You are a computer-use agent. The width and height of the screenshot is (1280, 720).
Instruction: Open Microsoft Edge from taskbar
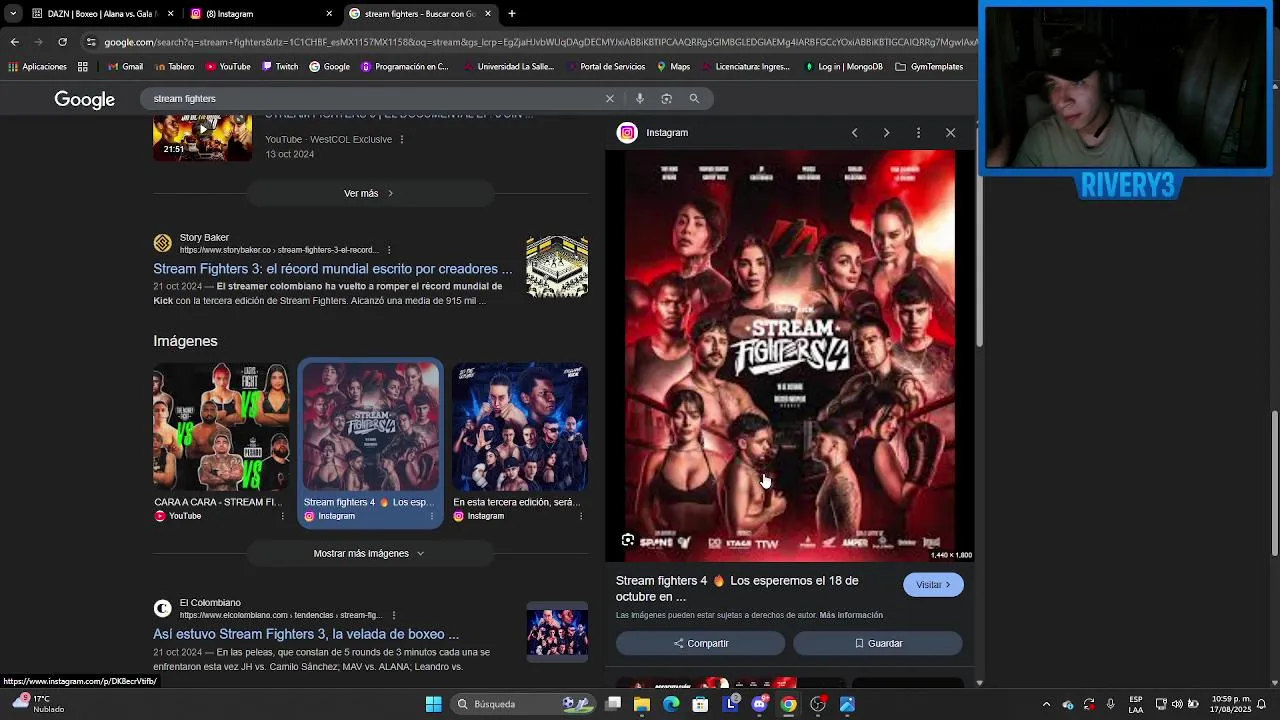tap(671, 704)
